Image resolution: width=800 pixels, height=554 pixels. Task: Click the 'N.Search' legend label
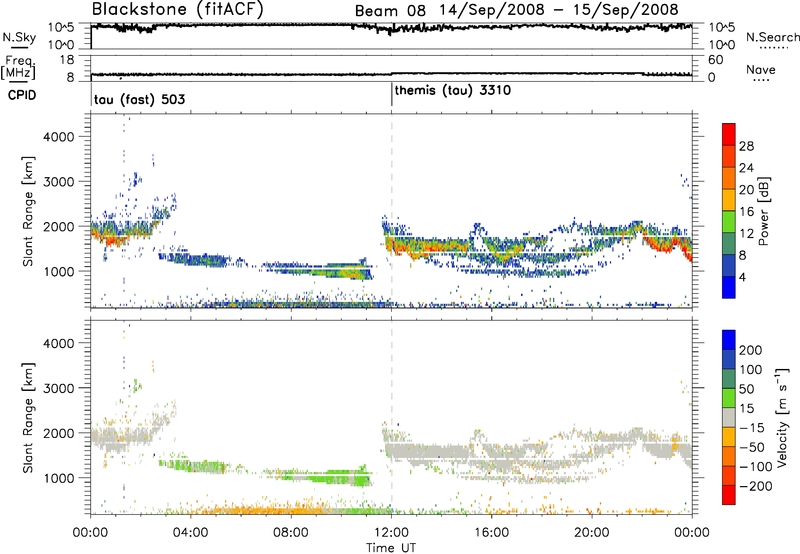[x=772, y=37]
